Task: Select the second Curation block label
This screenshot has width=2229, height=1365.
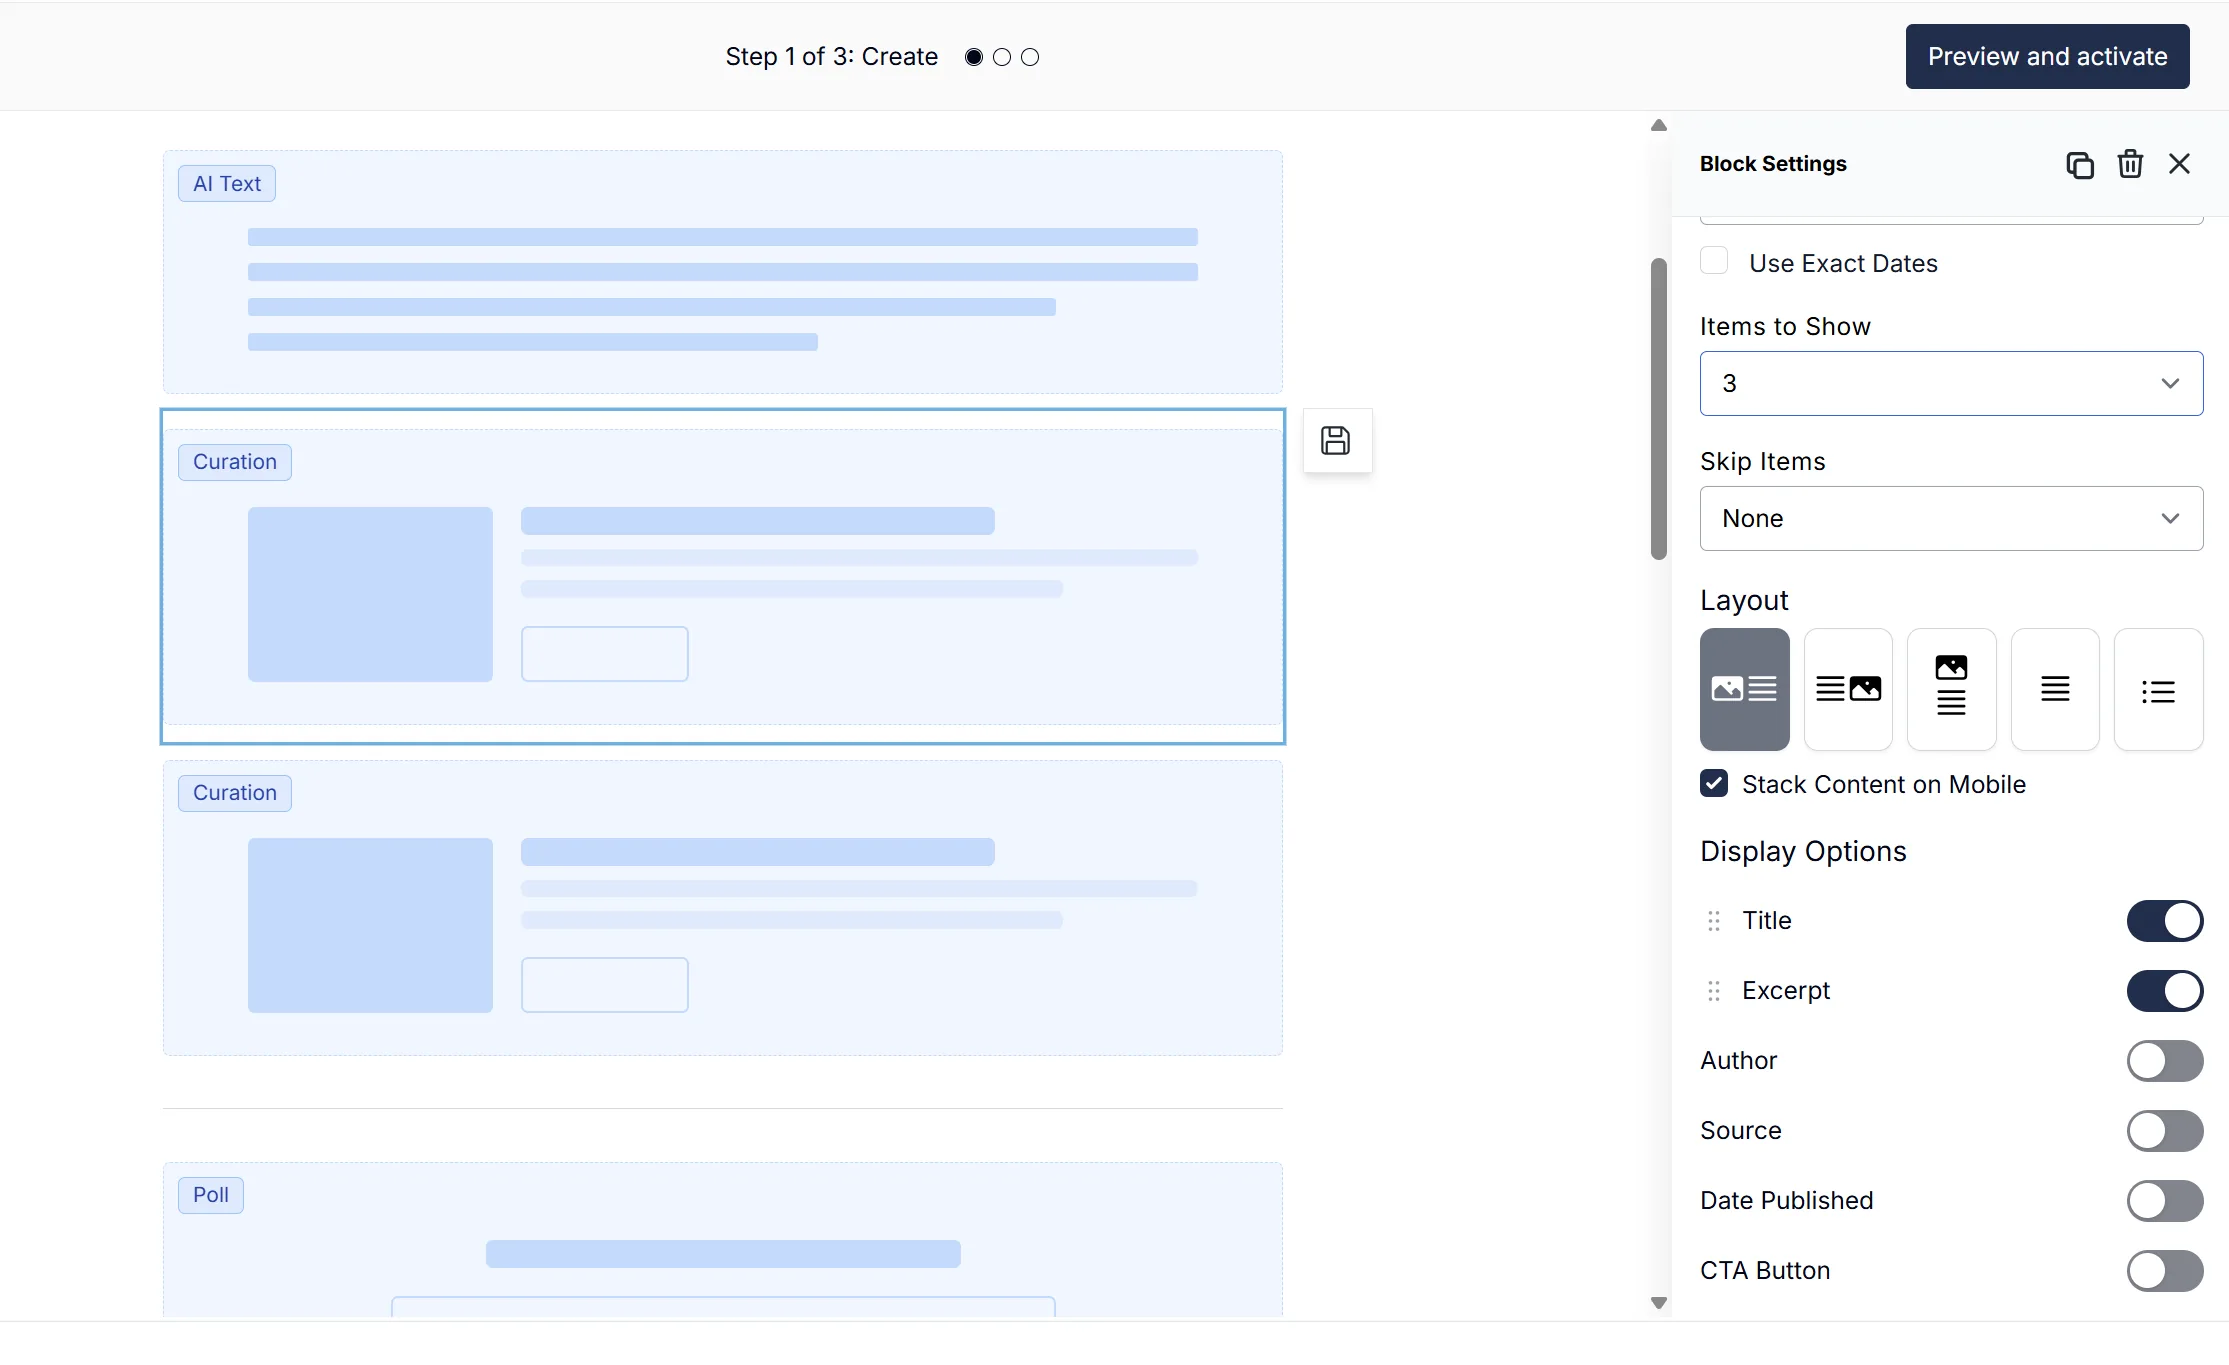Action: point(235,793)
